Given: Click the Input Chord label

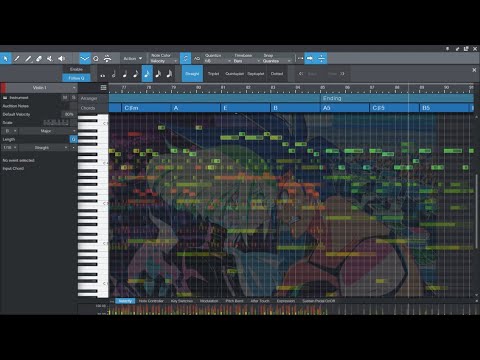Looking at the screenshot, I should 13,168.
